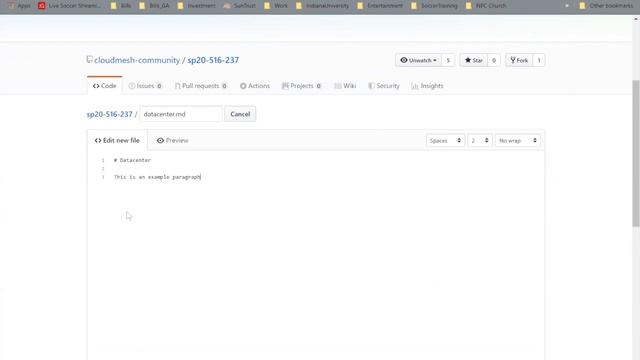Open the Unwatch dropdown

tap(418, 60)
